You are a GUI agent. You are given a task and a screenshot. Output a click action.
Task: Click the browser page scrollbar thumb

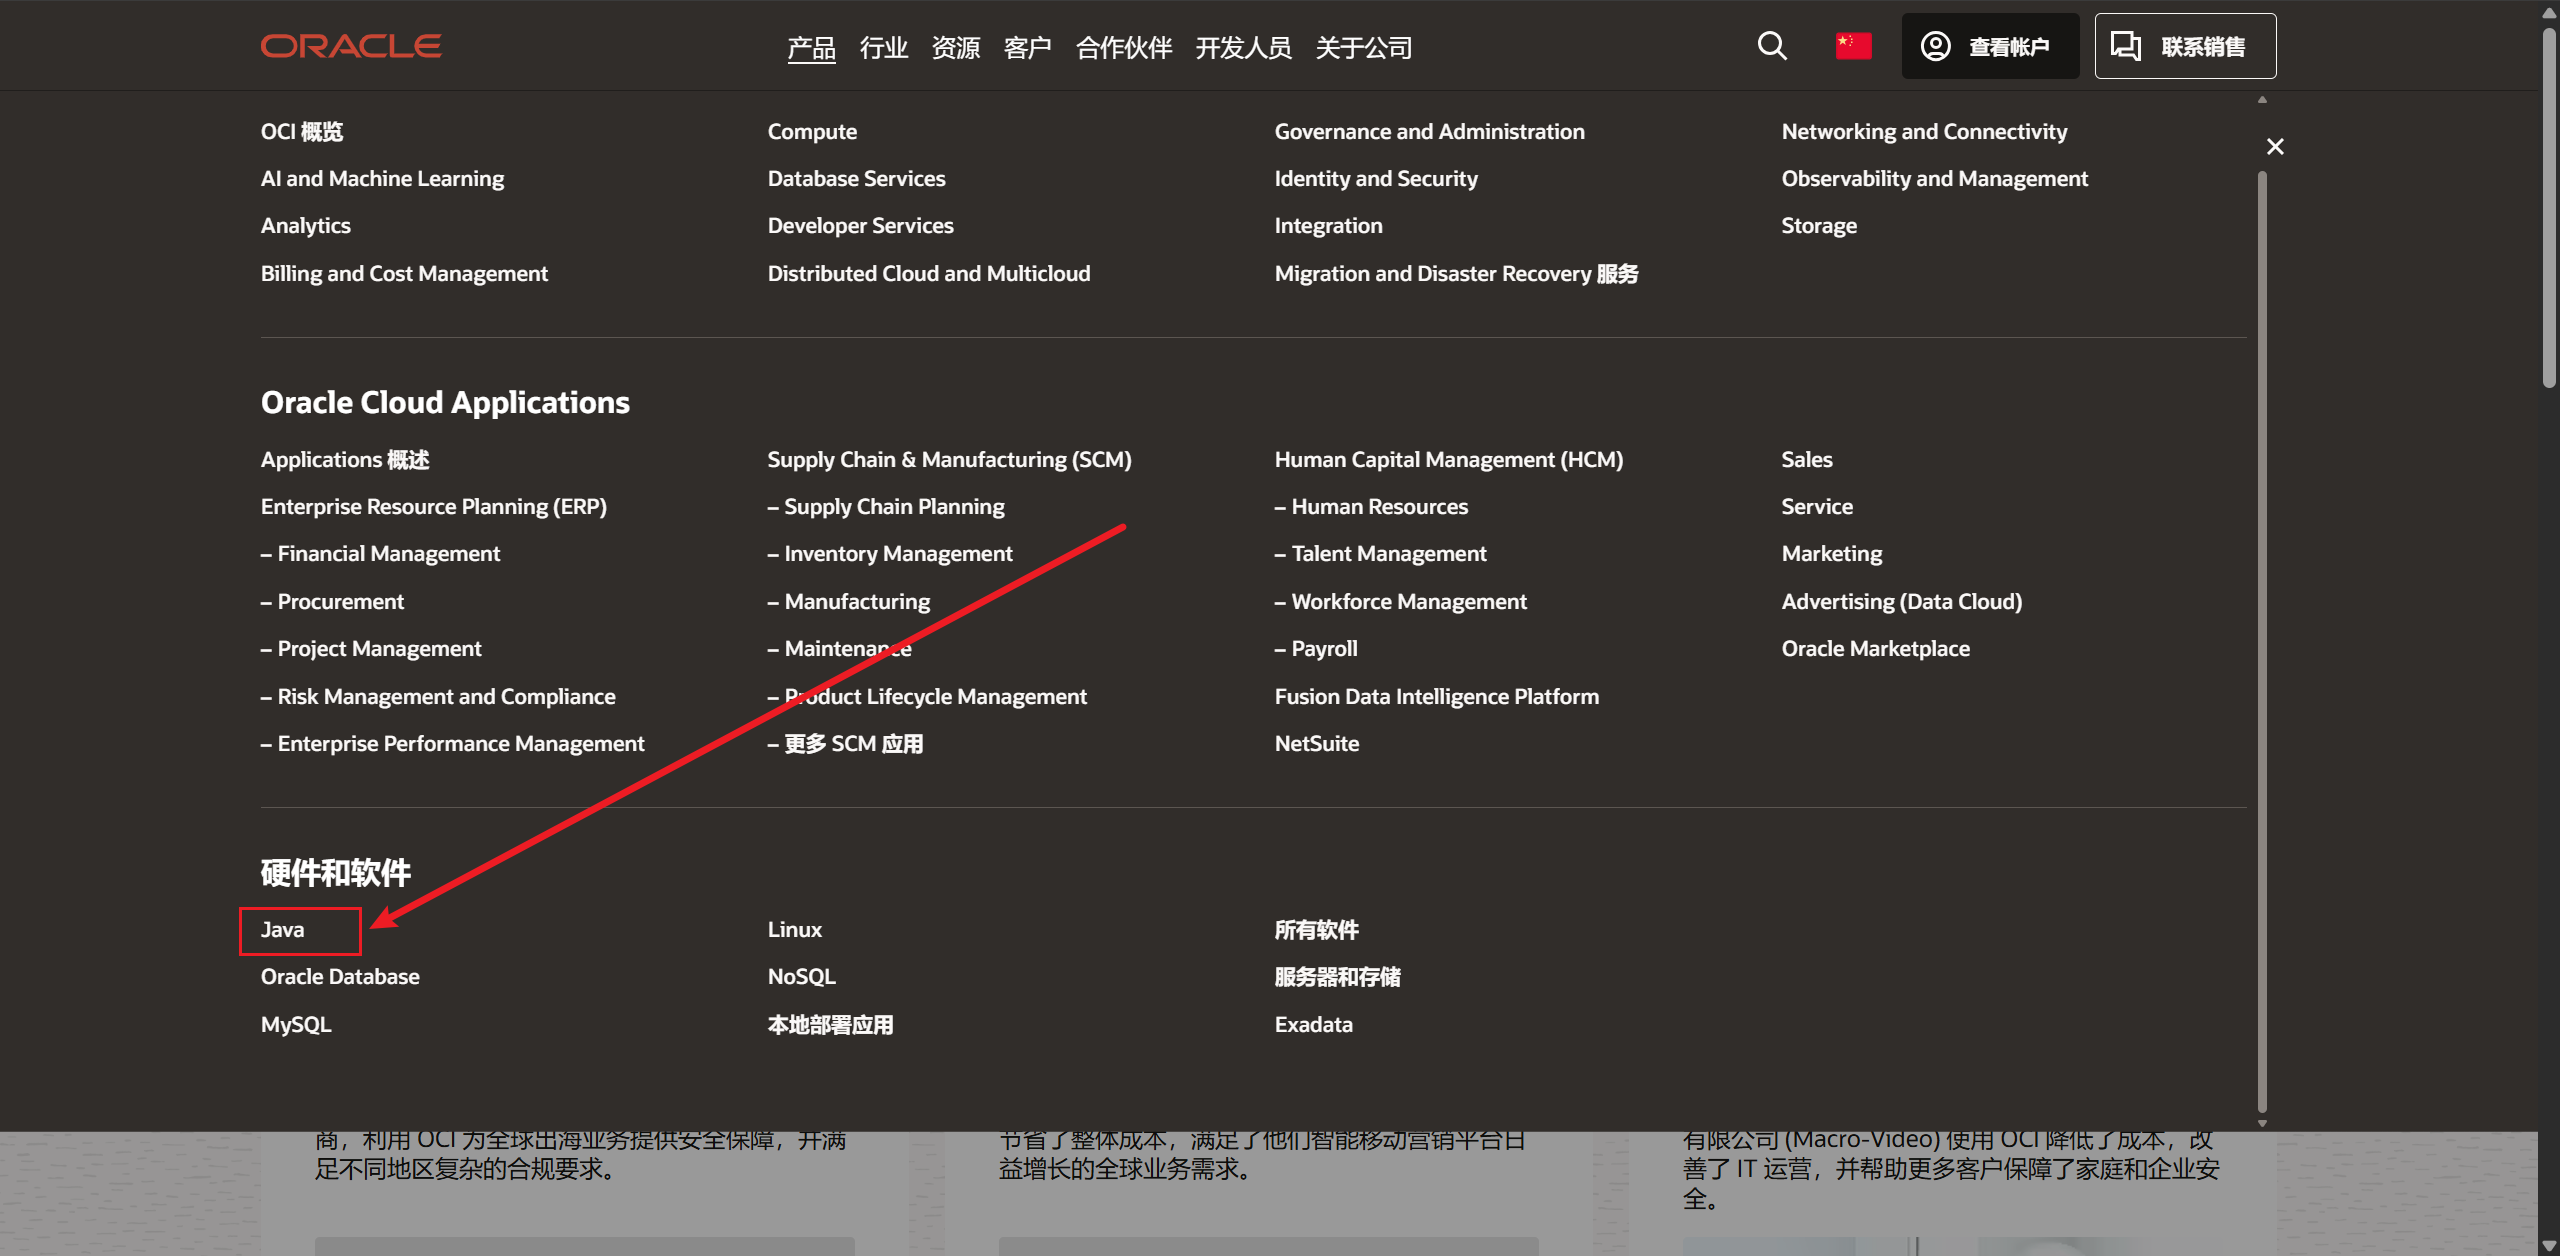[x=2549, y=207]
